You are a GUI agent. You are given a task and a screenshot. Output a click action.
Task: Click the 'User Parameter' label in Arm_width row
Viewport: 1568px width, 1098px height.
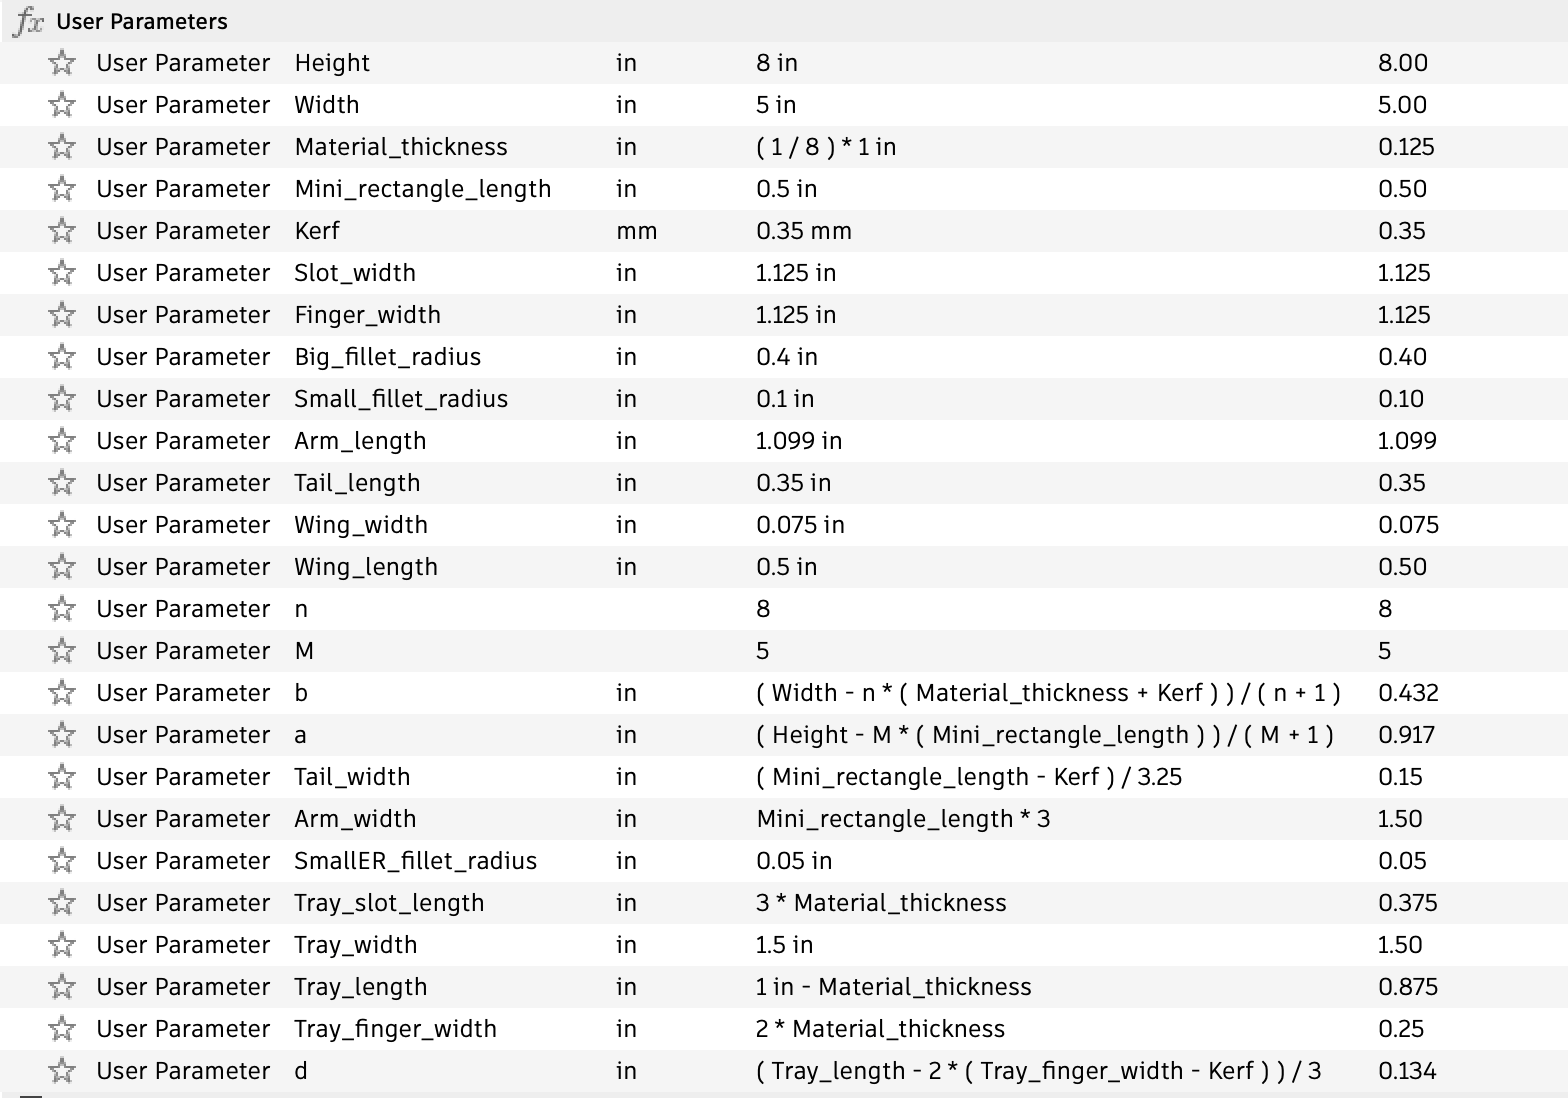(183, 819)
